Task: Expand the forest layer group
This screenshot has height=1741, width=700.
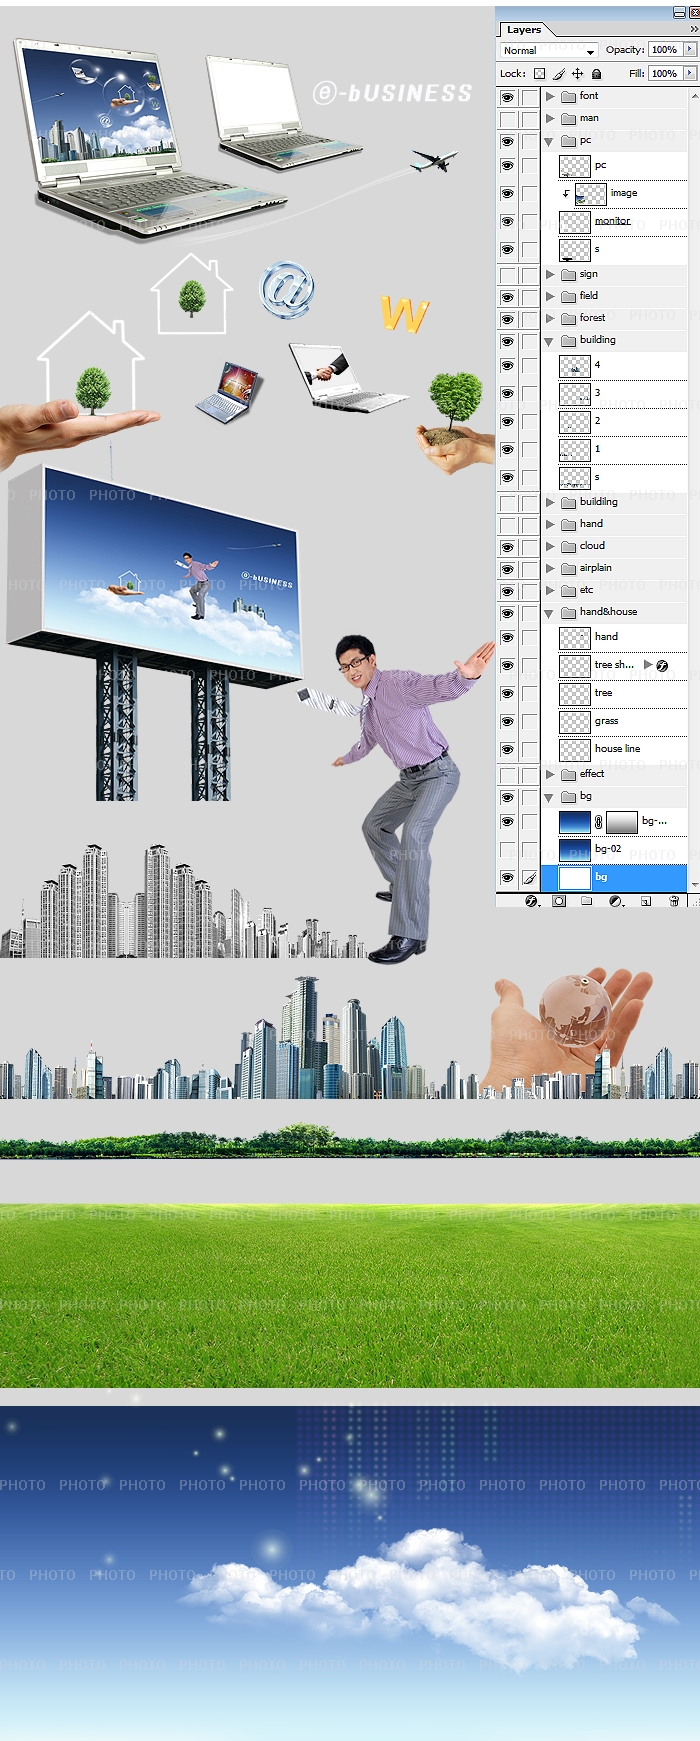Action: click(549, 318)
